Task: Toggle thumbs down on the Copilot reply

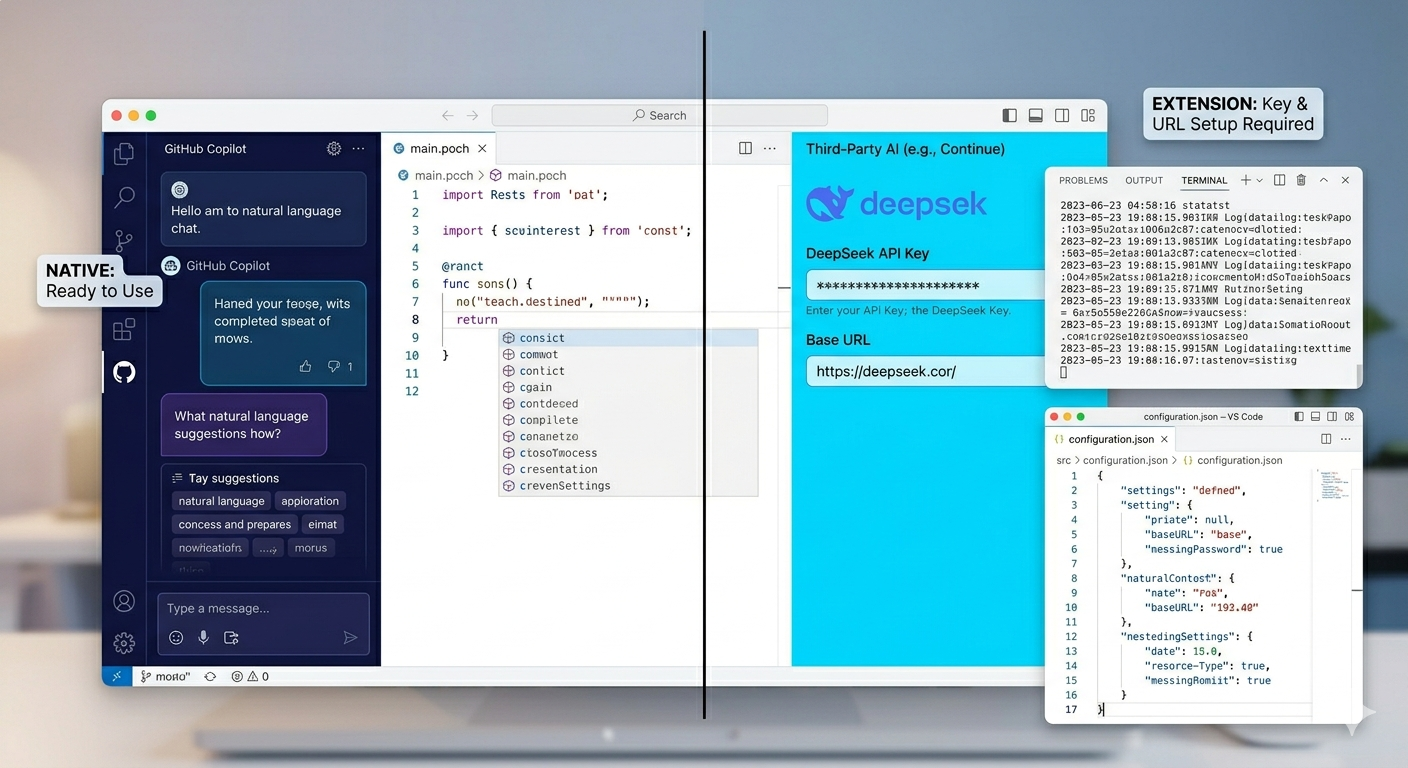Action: [333, 367]
